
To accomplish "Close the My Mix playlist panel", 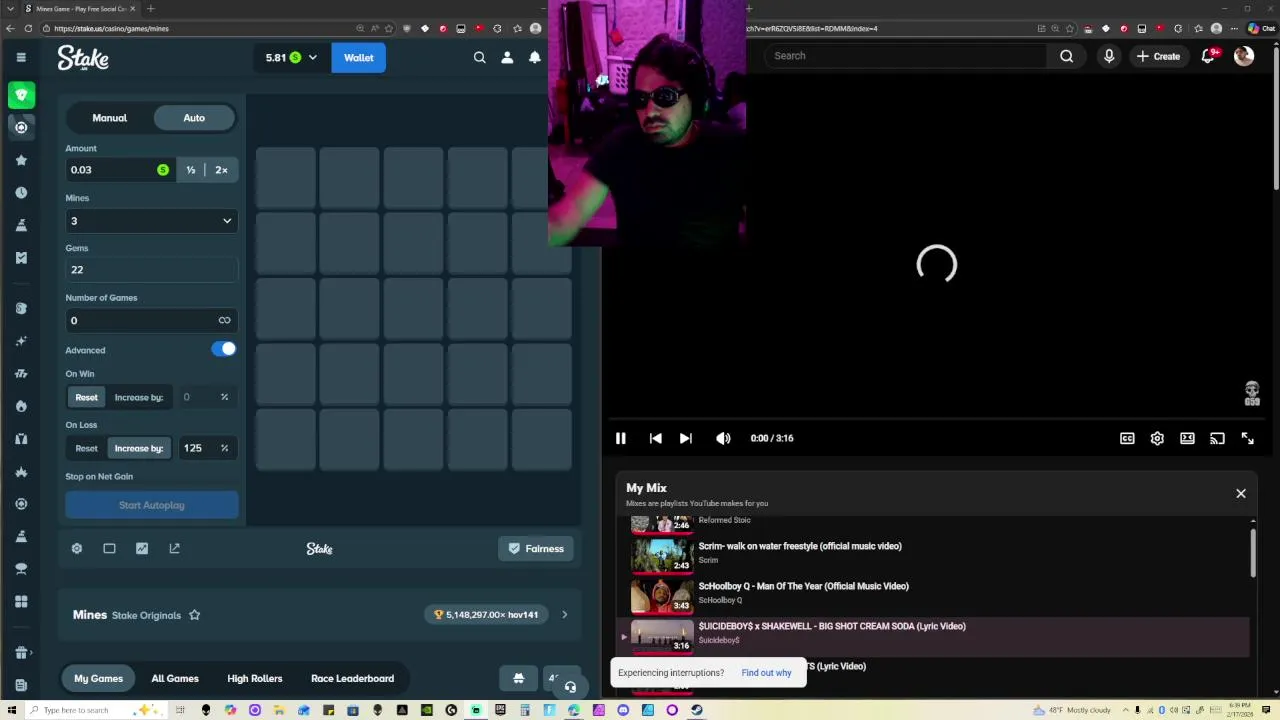I will pos(1241,493).
